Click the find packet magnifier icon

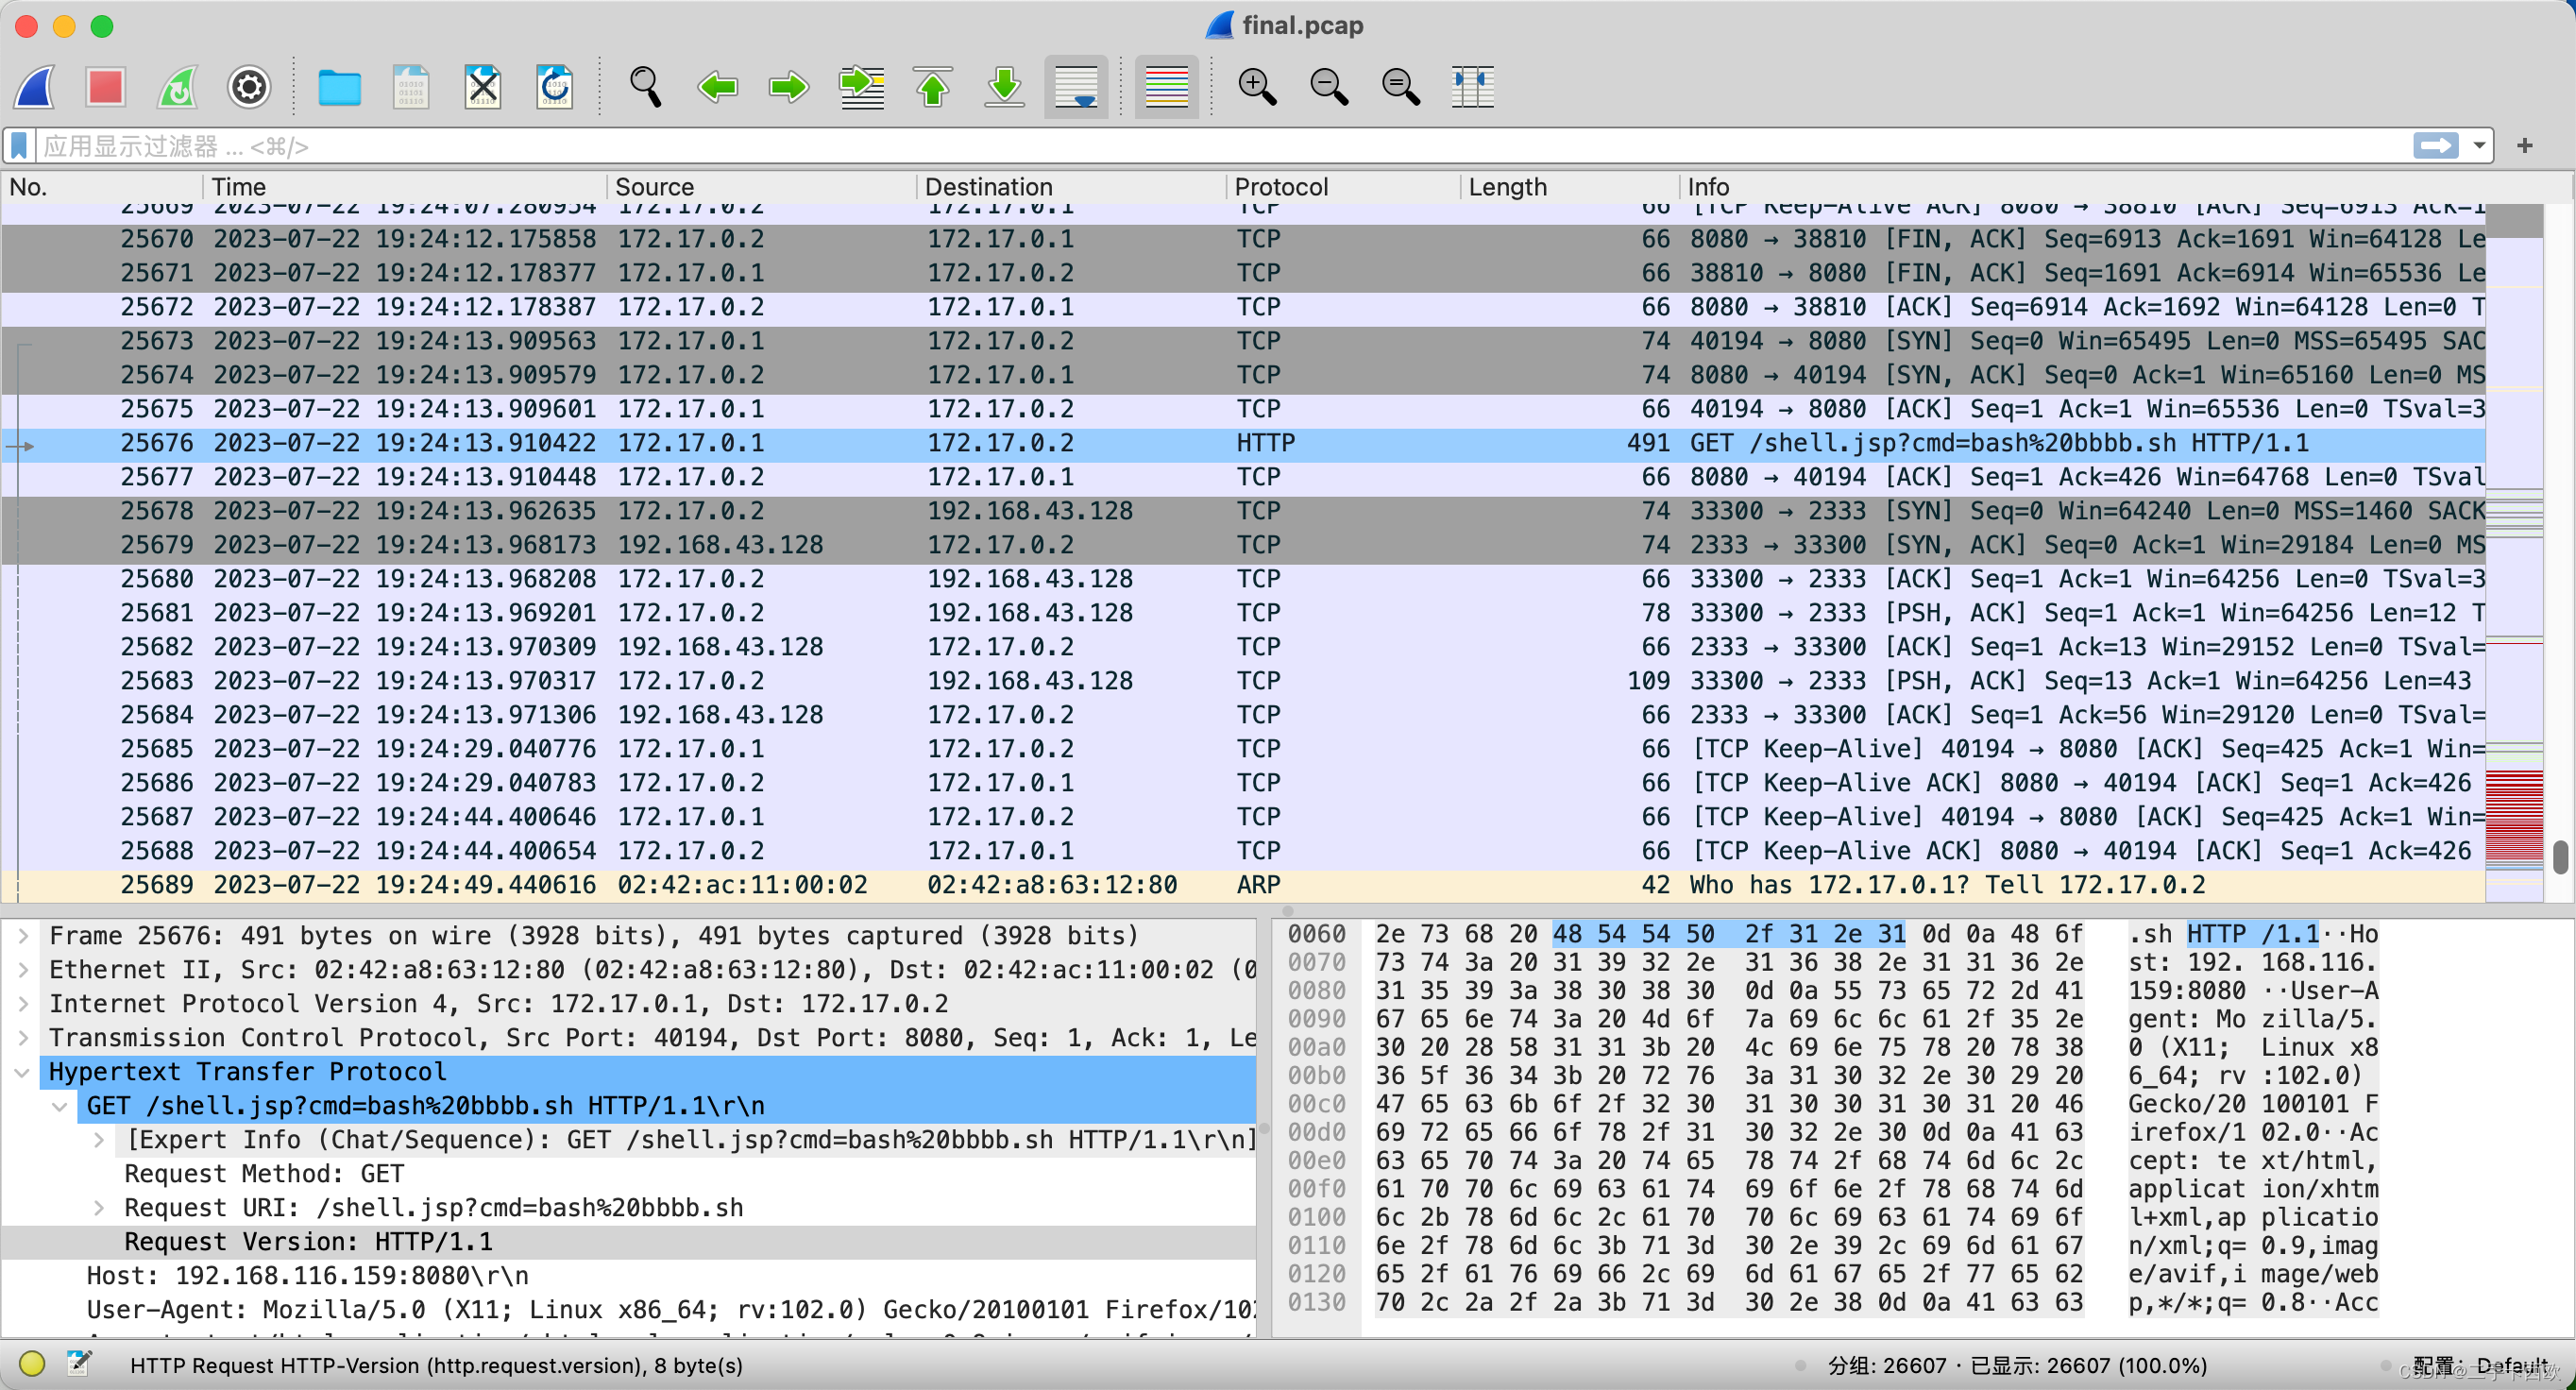tap(645, 87)
